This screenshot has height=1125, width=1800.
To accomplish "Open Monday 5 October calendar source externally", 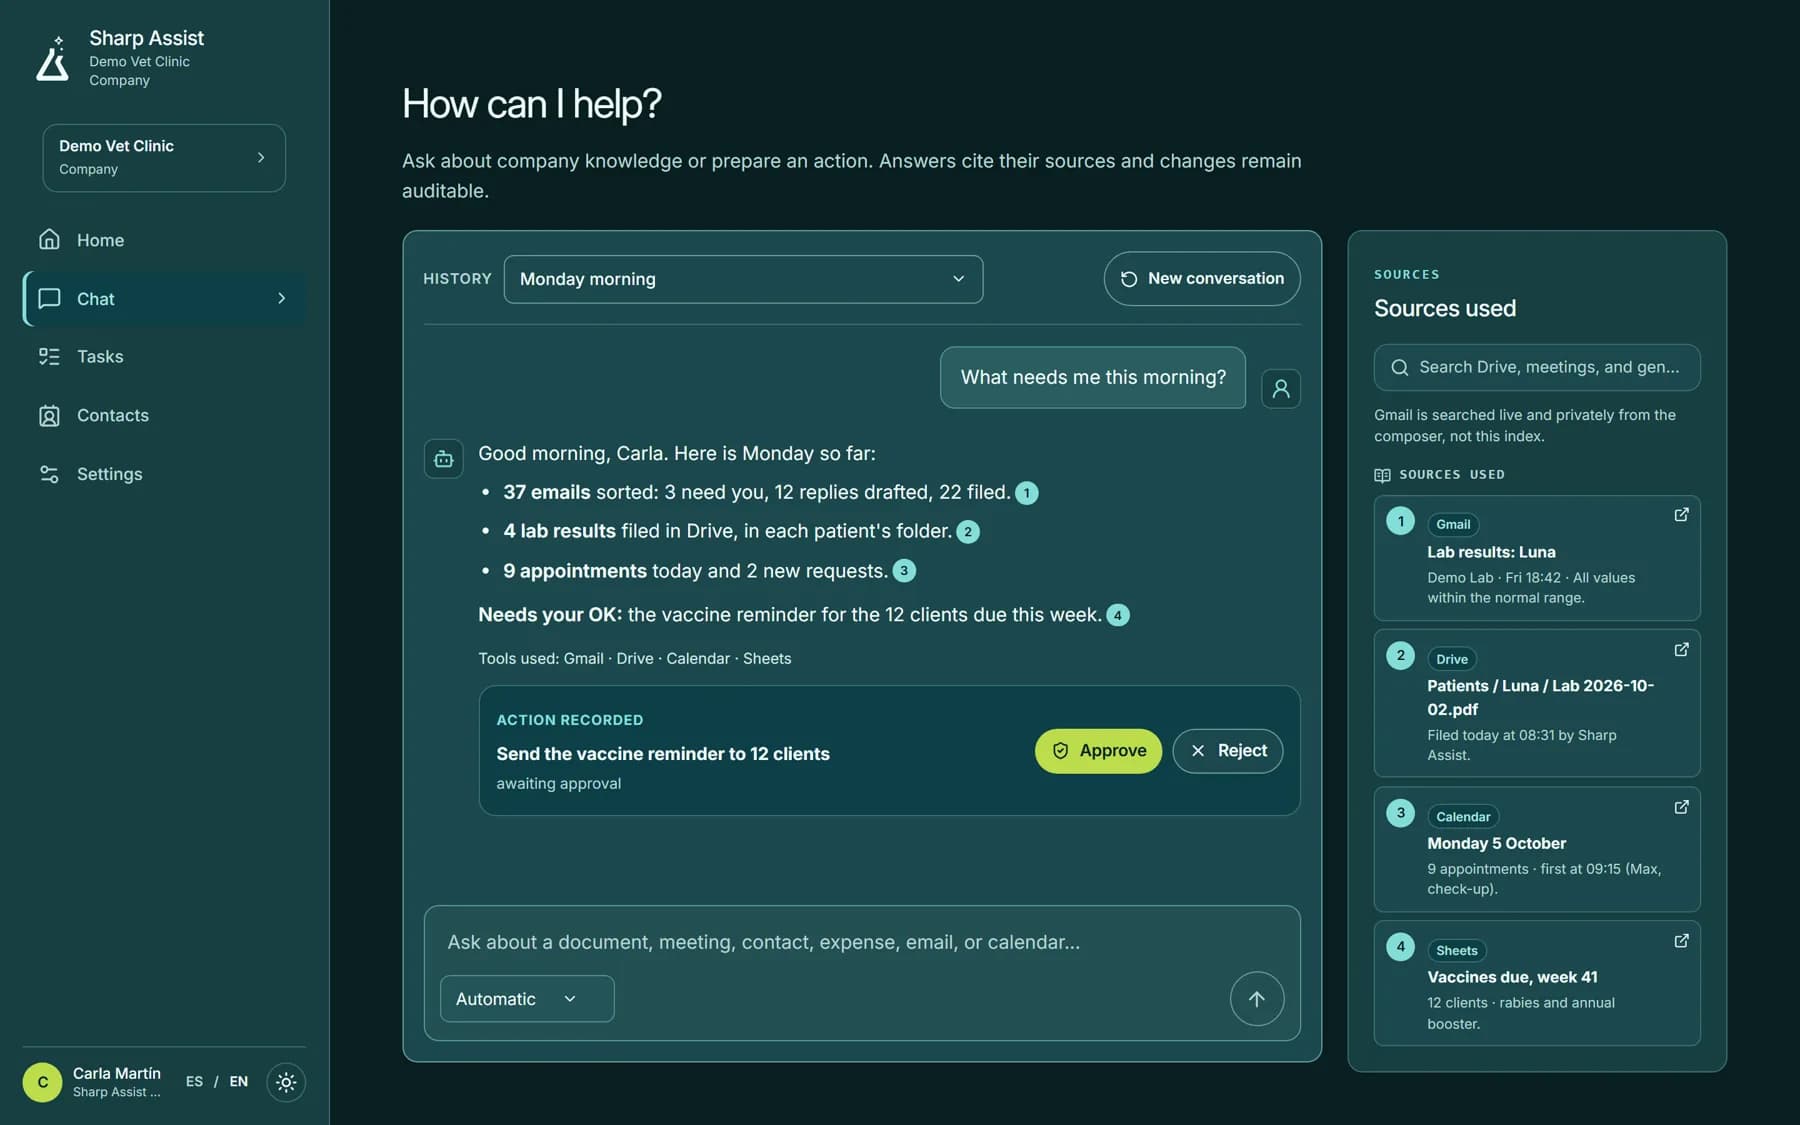I will [1682, 807].
